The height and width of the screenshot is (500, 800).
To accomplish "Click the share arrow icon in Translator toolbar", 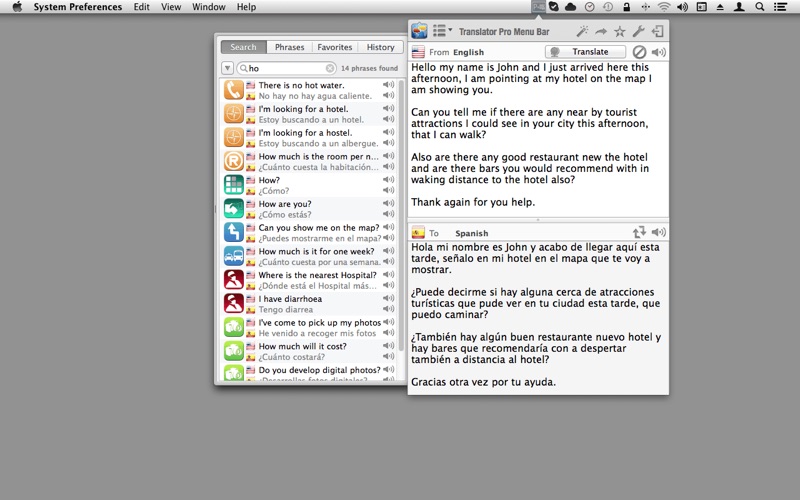I will click(601, 32).
